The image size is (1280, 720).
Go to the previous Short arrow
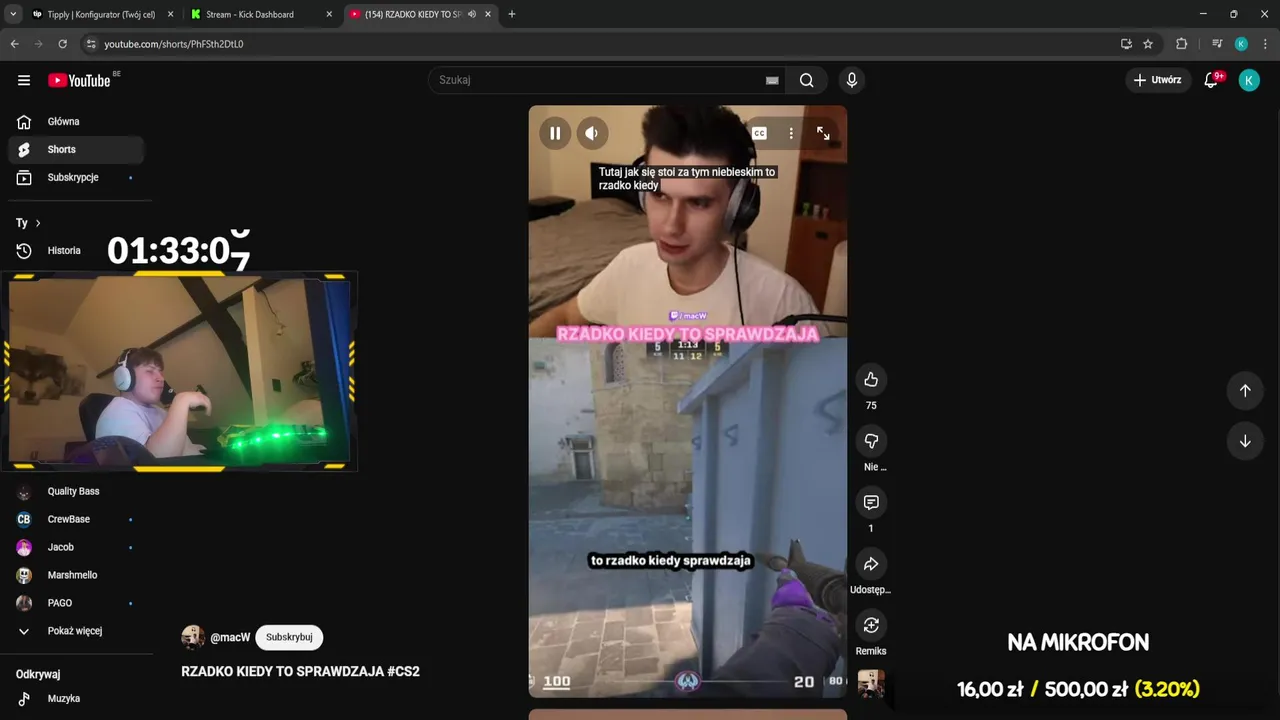click(x=1245, y=391)
